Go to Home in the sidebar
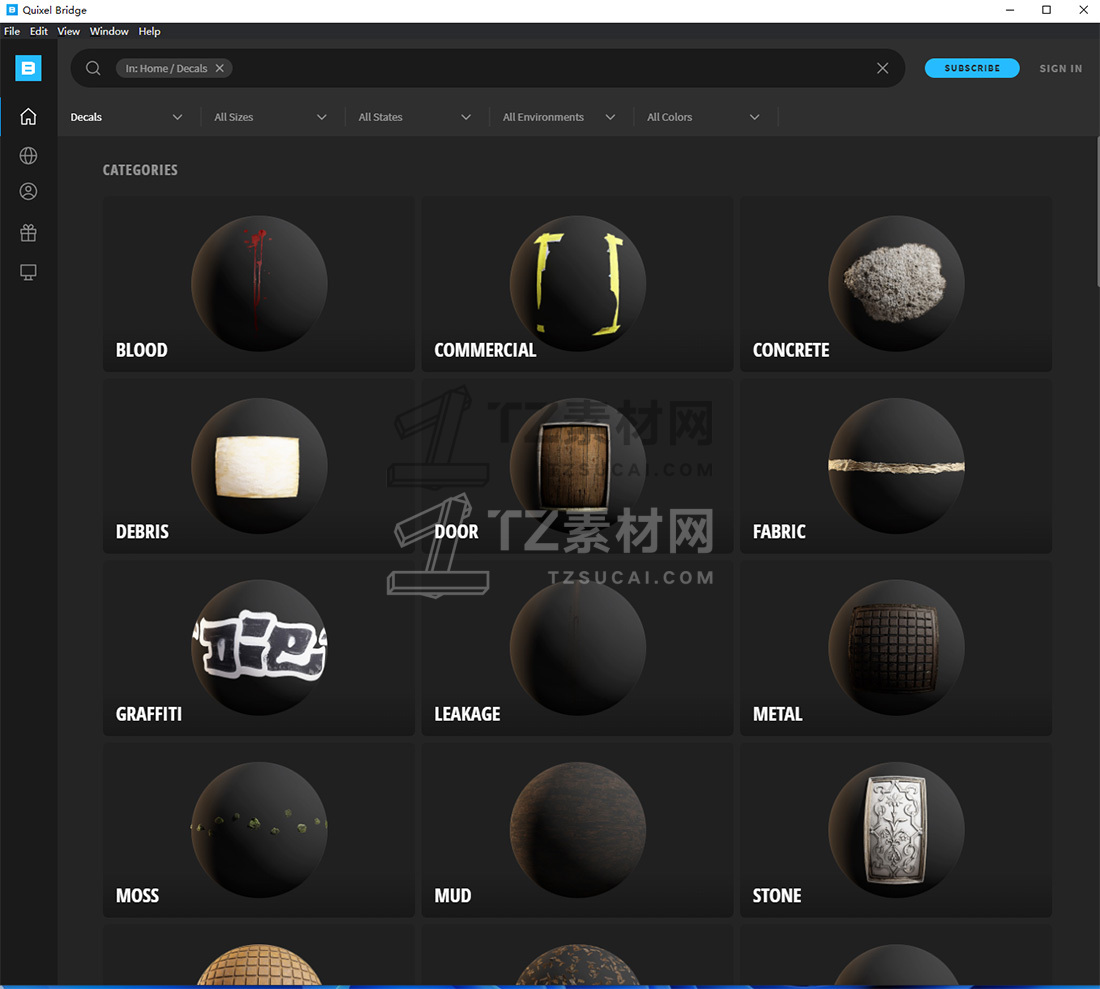Viewport: 1100px width, 989px height. (x=28, y=116)
